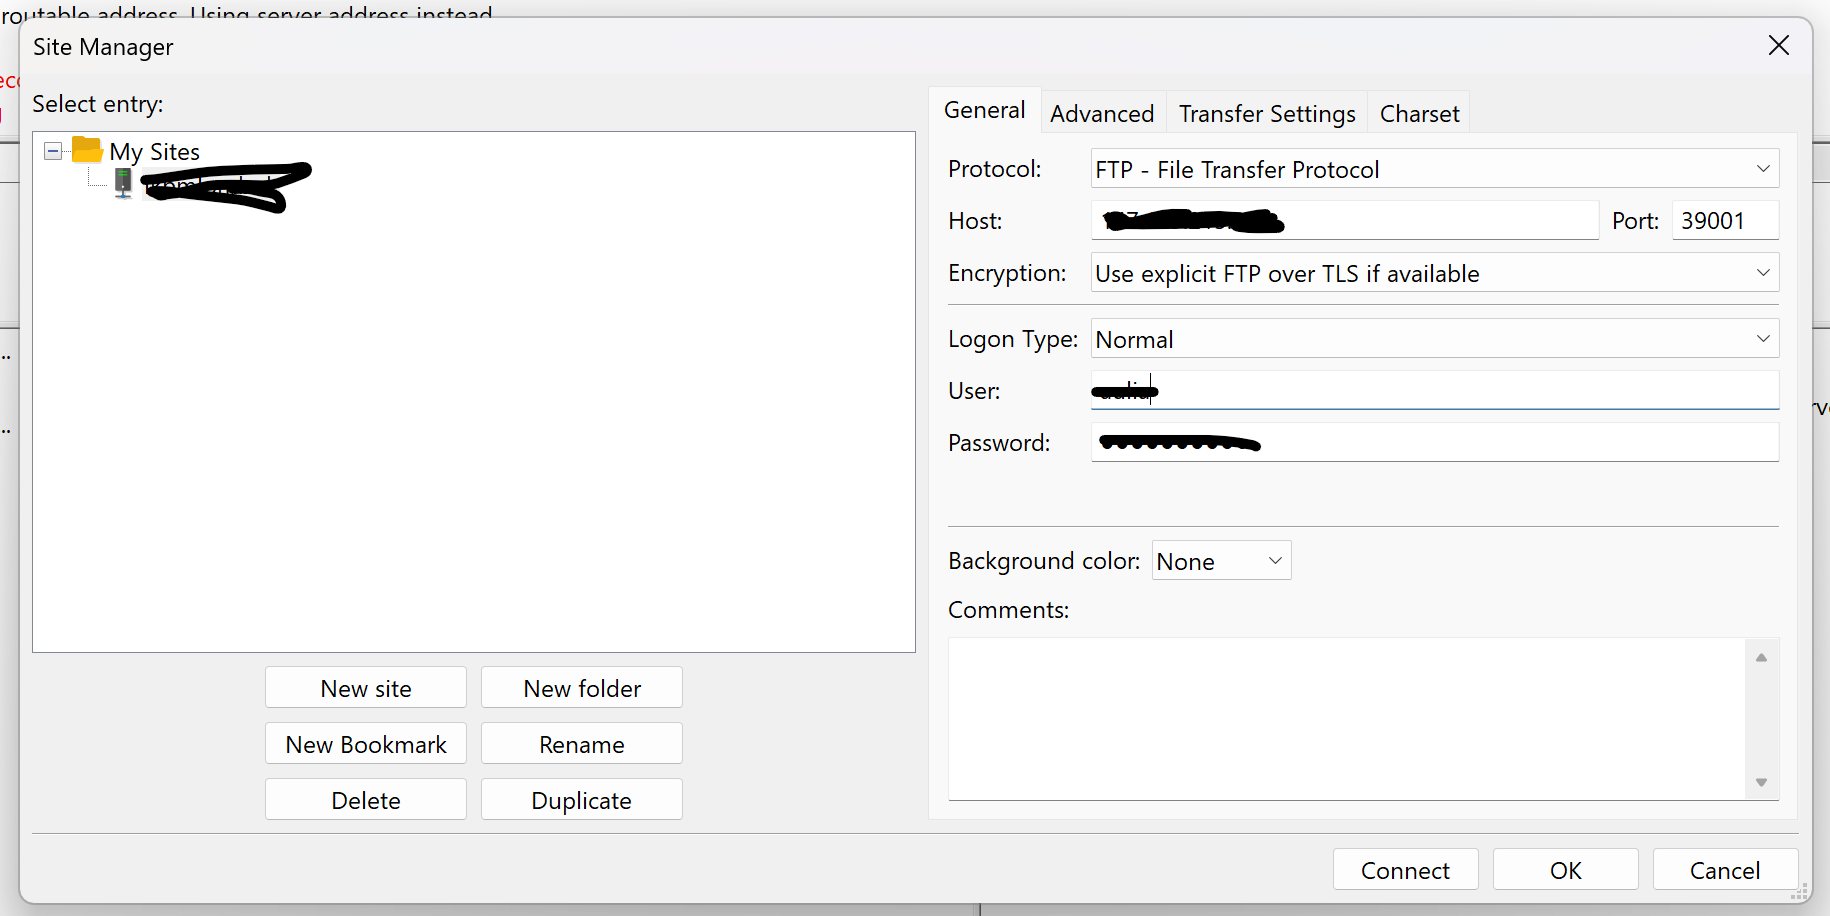This screenshot has height=916, width=1830.
Task: Switch to the Transfer Settings tab
Action: tap(1266, 113)
